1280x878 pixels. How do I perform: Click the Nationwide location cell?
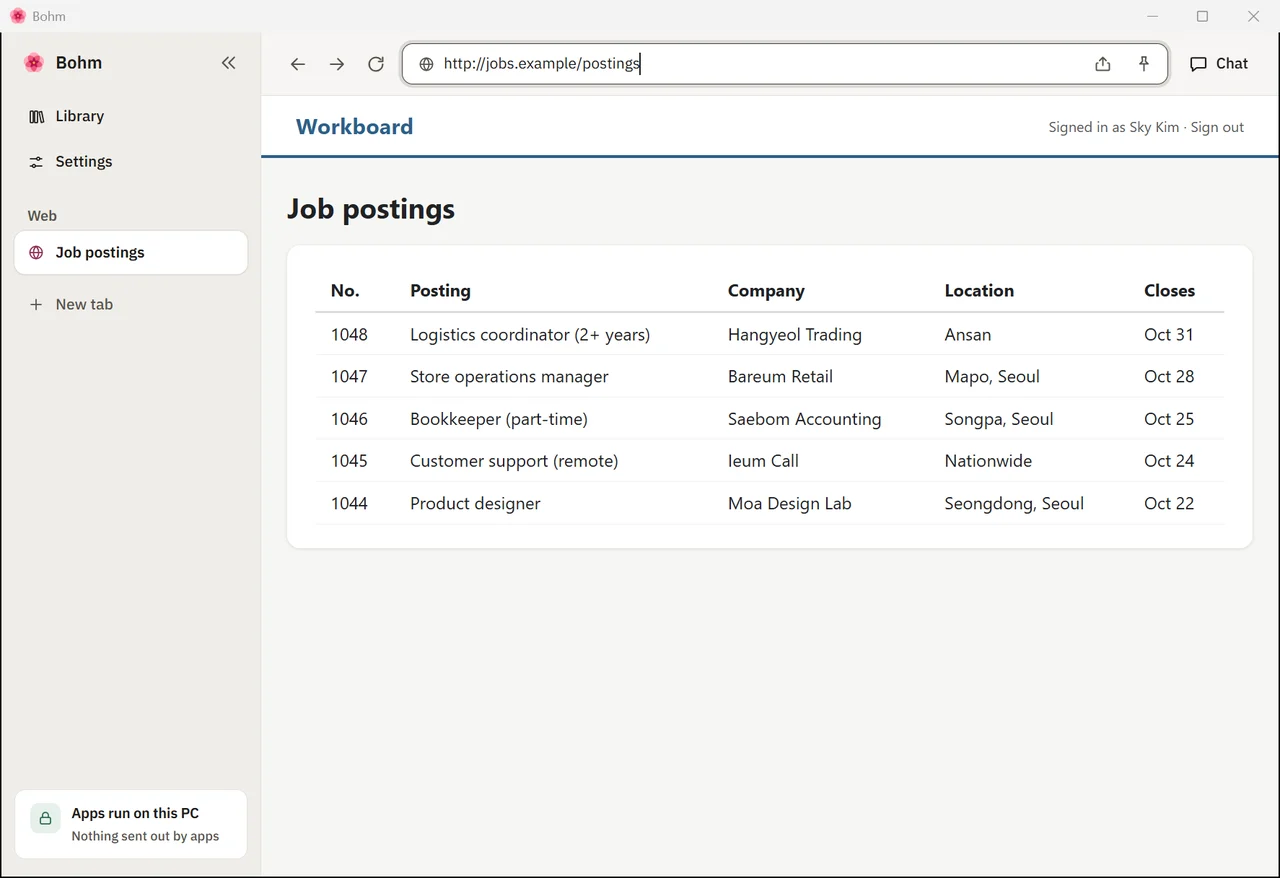point(988,461)
